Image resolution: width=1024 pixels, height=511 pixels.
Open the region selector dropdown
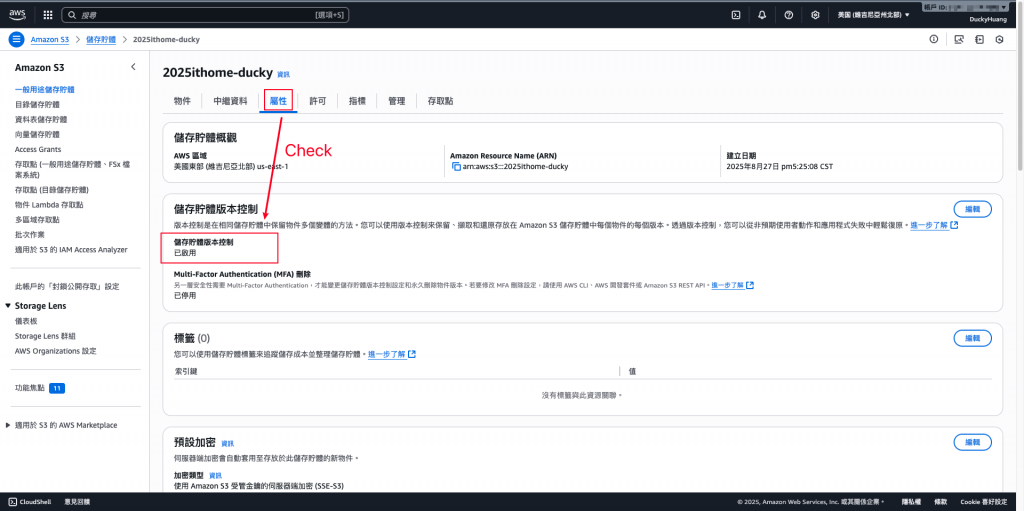tap(873, 14)
